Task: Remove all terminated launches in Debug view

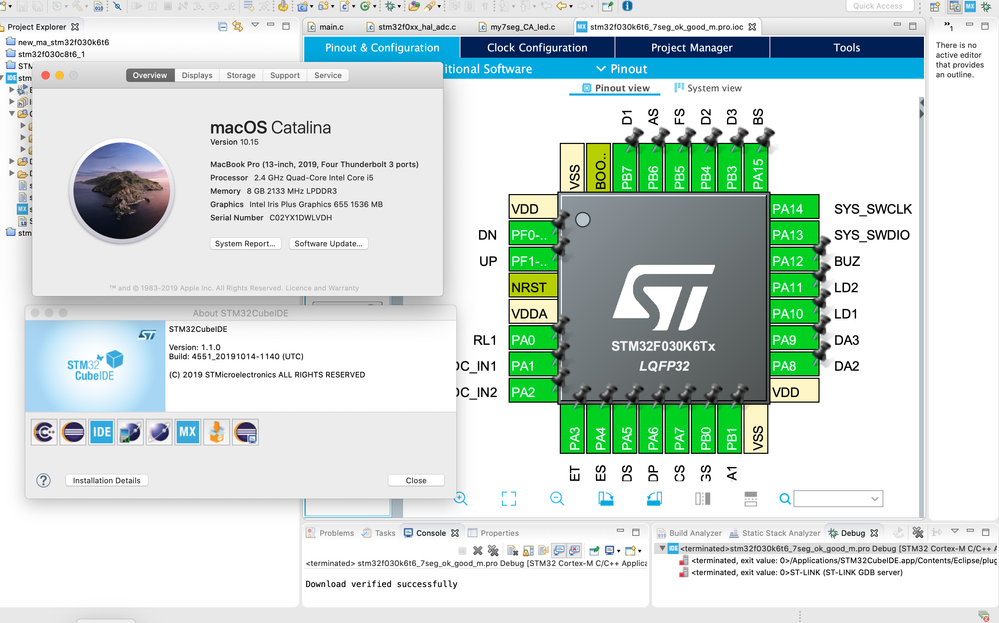Action: (917, 533)
